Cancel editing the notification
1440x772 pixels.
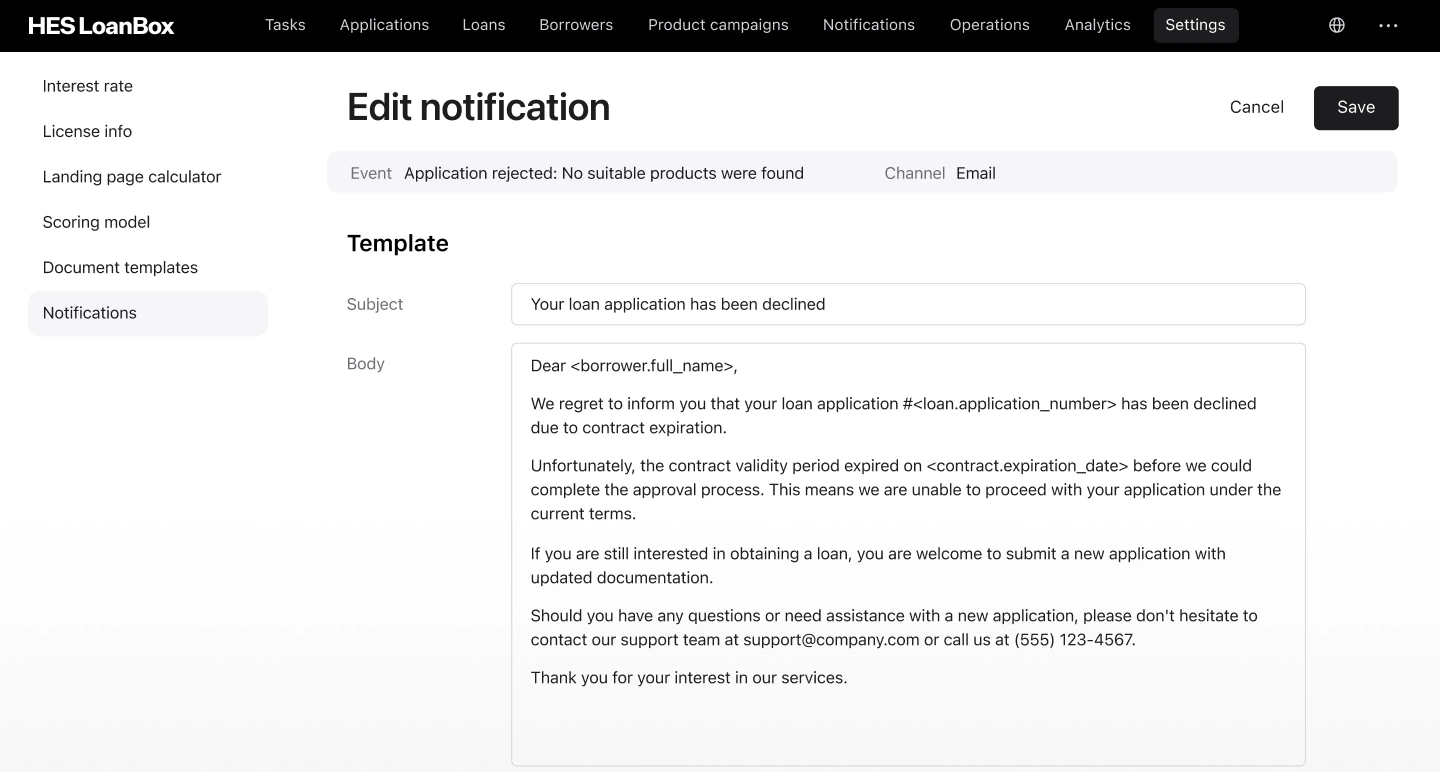(x=1256, y=107)
